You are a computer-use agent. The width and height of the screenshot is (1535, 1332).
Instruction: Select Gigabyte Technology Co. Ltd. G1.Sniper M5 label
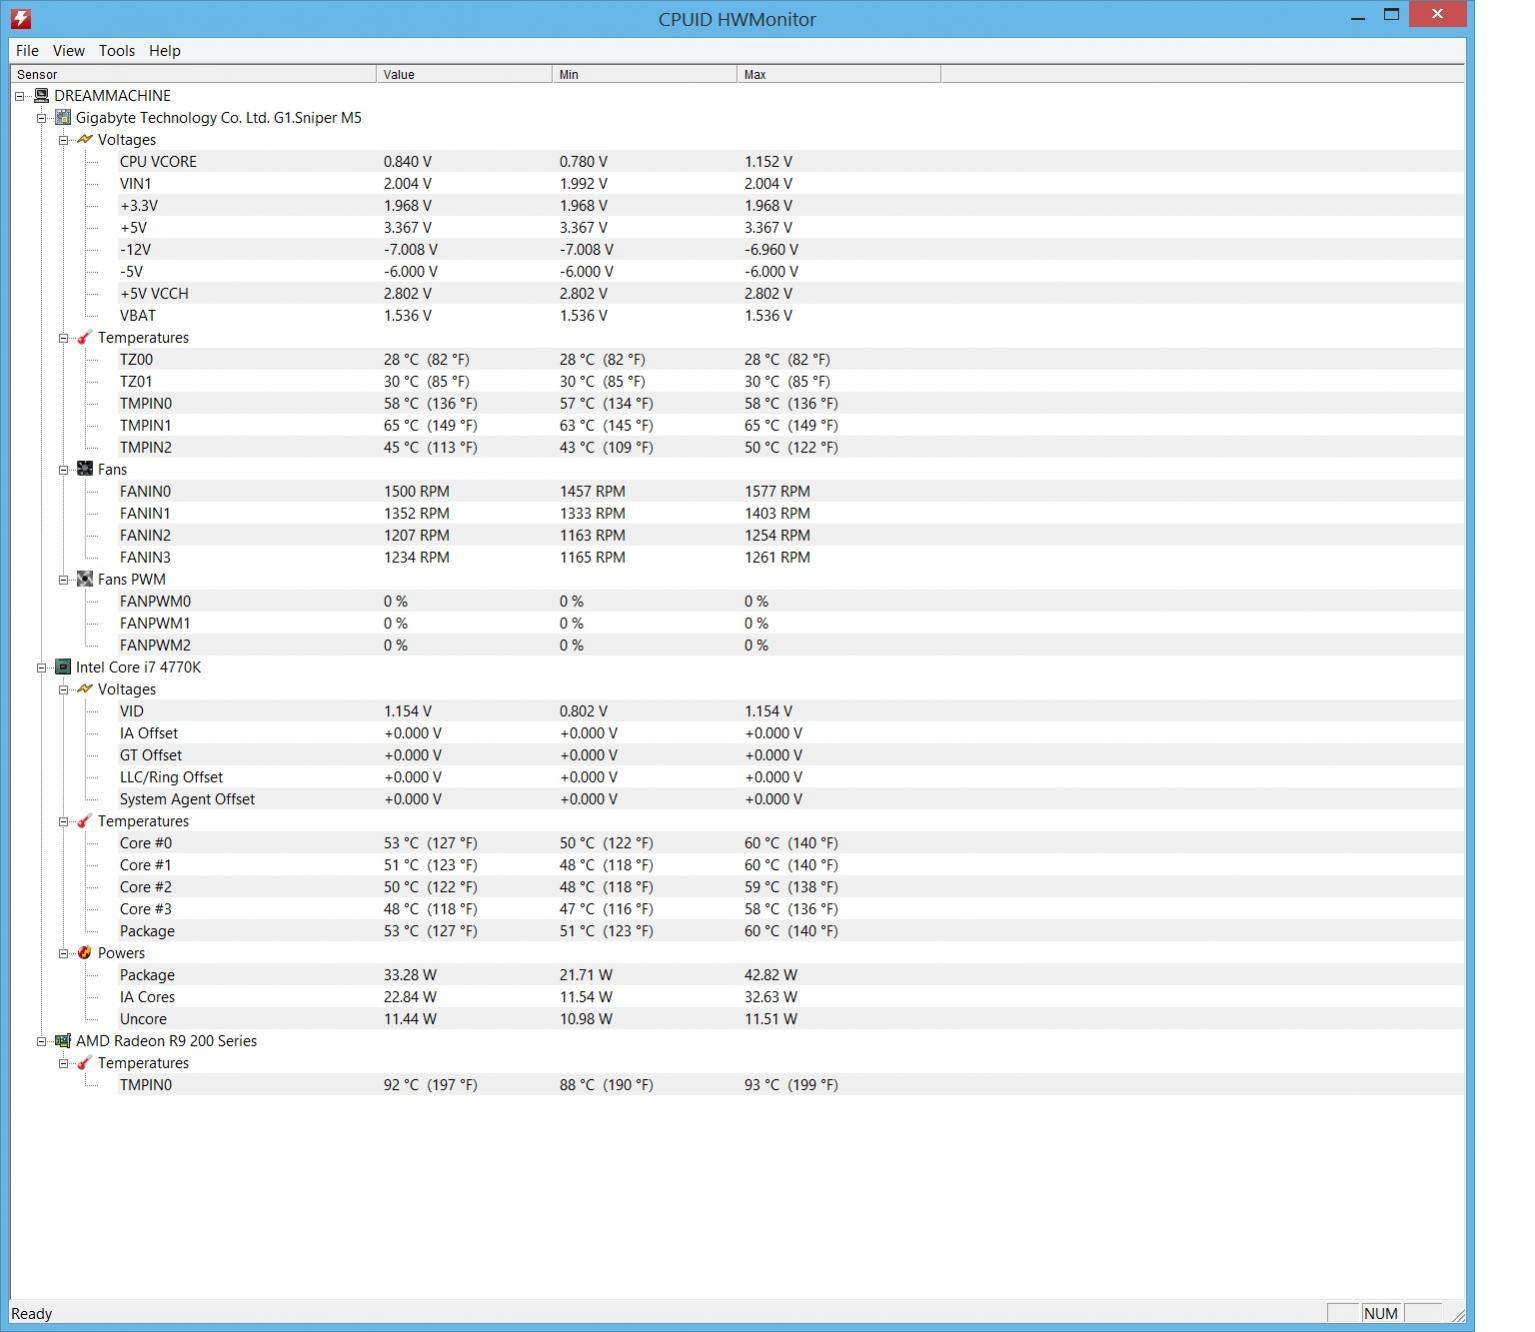219,118
